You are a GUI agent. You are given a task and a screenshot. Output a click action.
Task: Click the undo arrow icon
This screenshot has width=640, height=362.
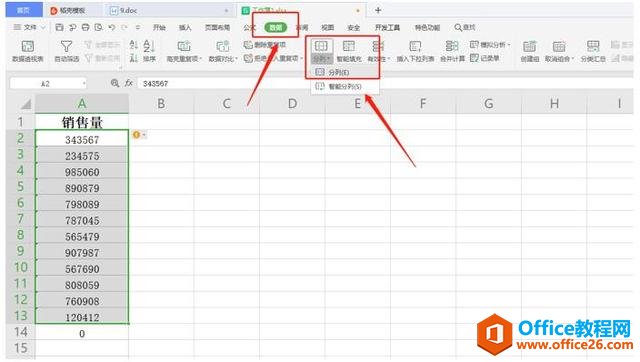(x=111, y=27)
